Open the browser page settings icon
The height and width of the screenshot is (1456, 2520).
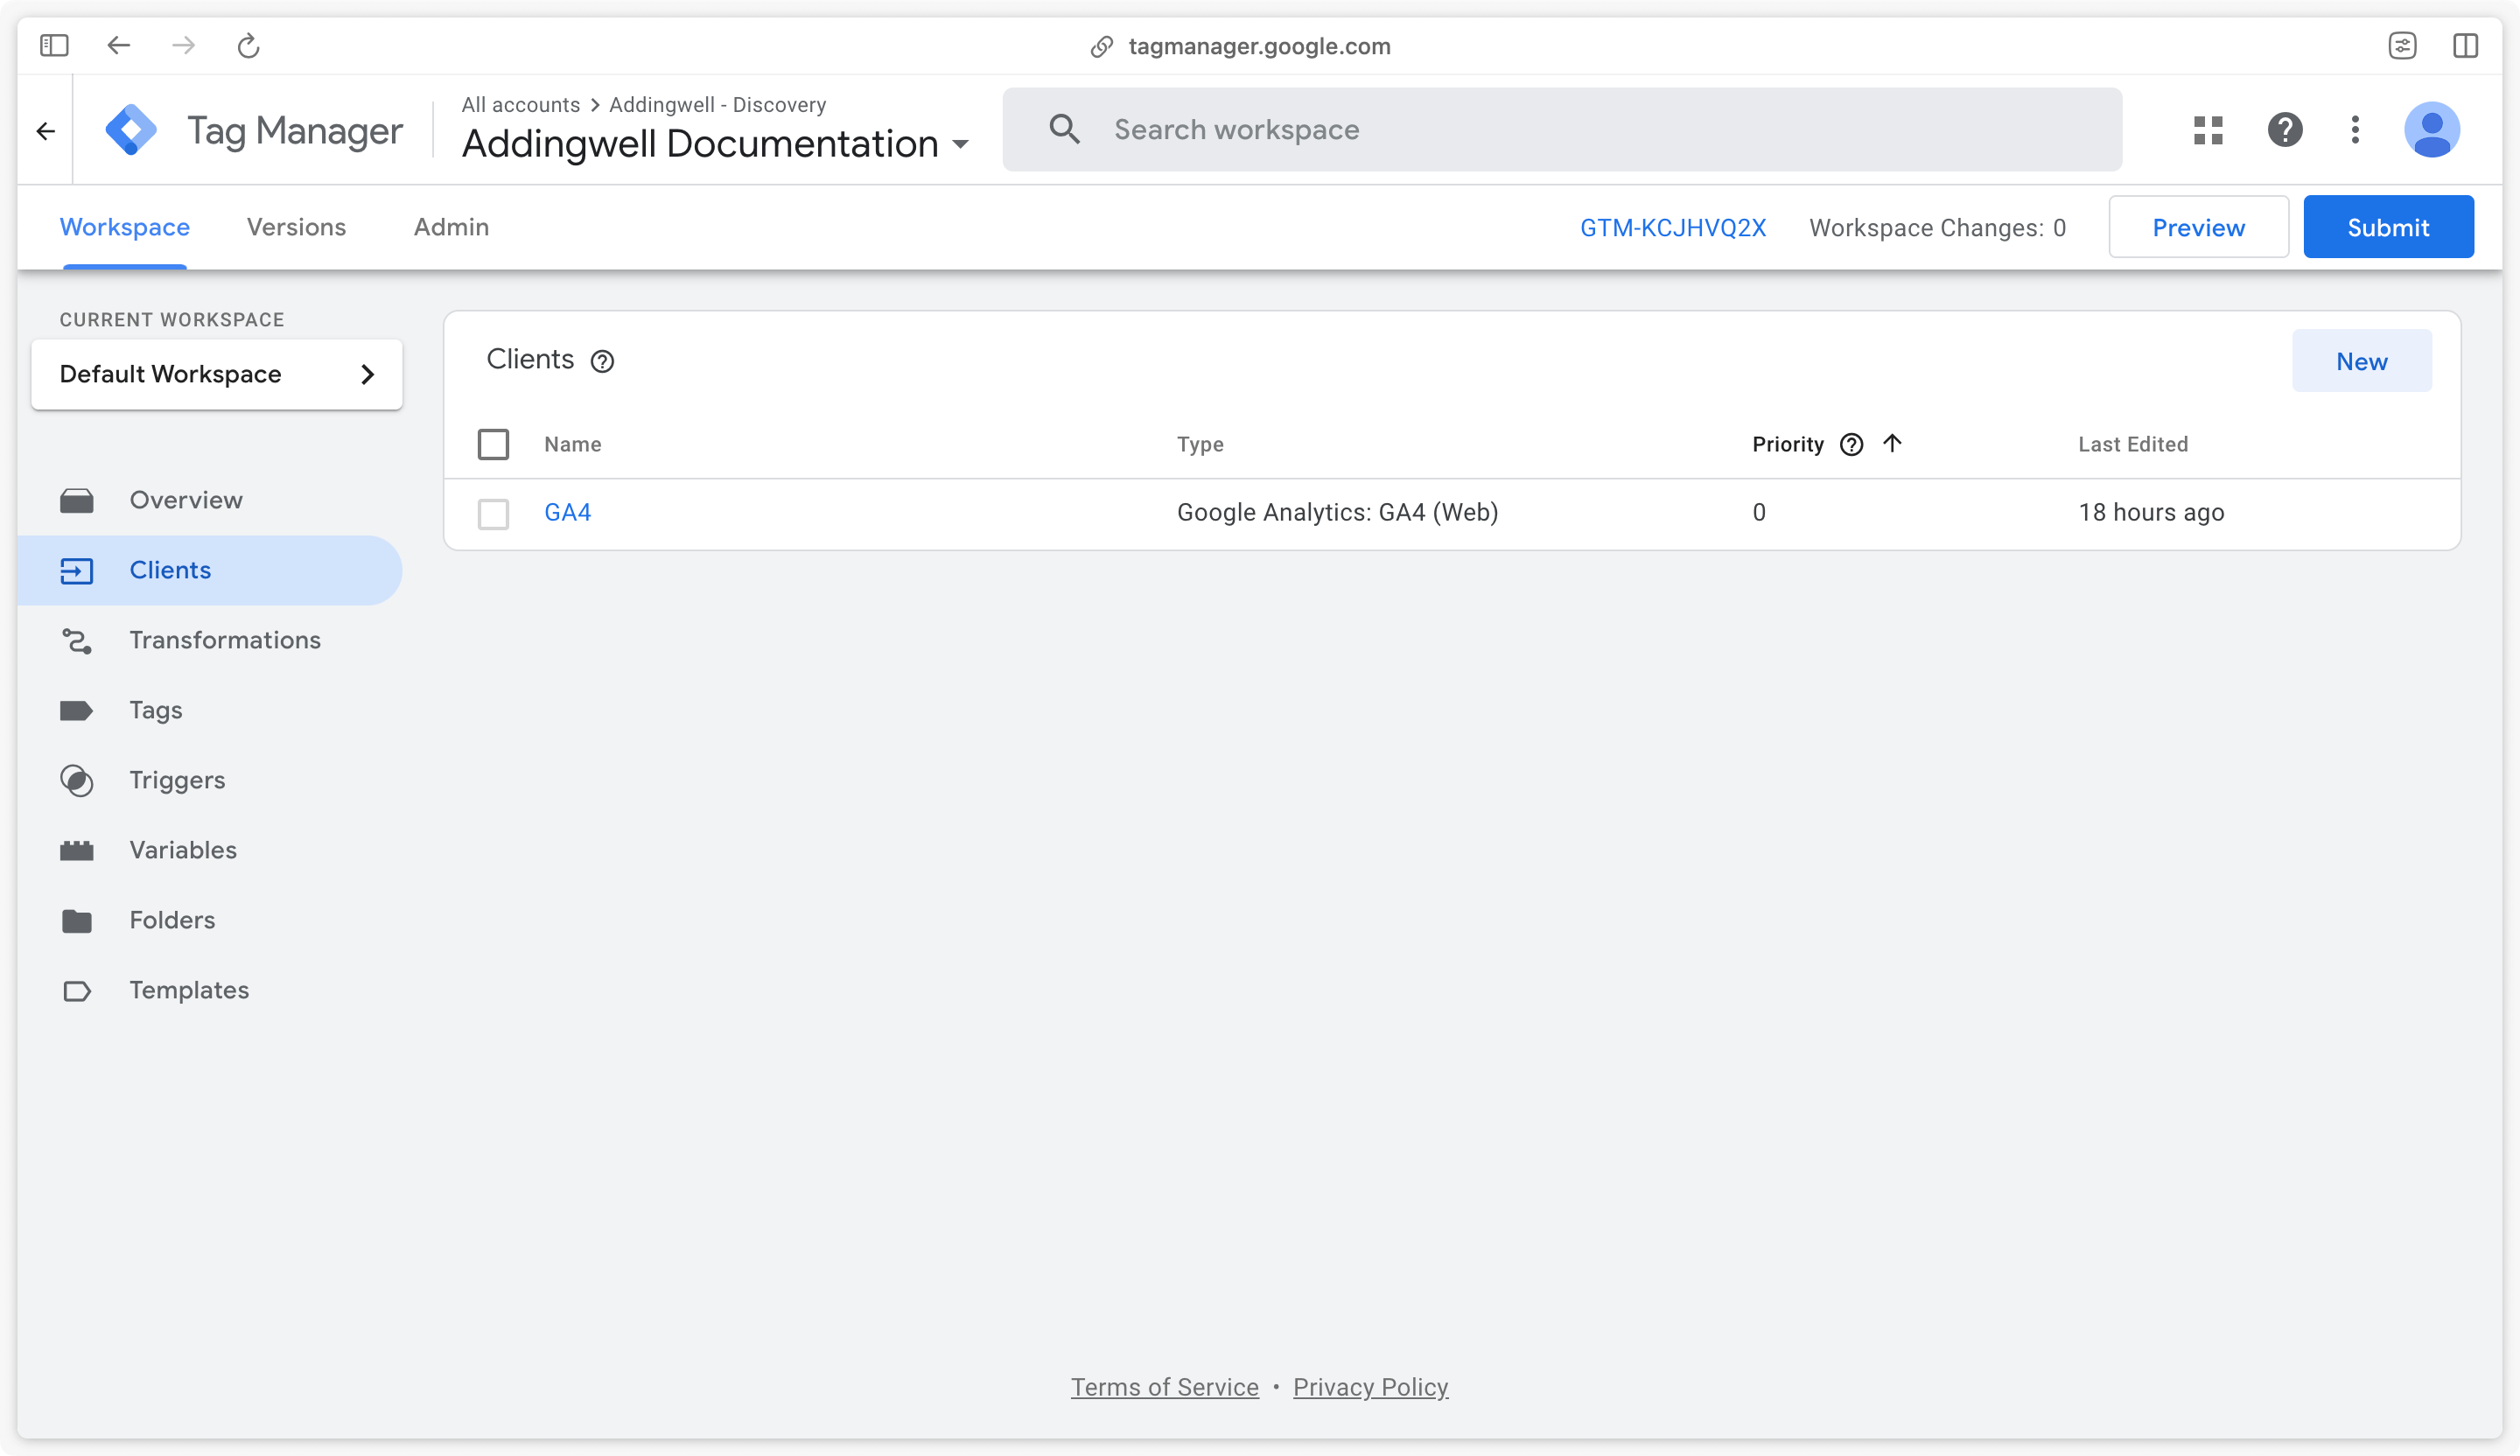click(2402, 45)
